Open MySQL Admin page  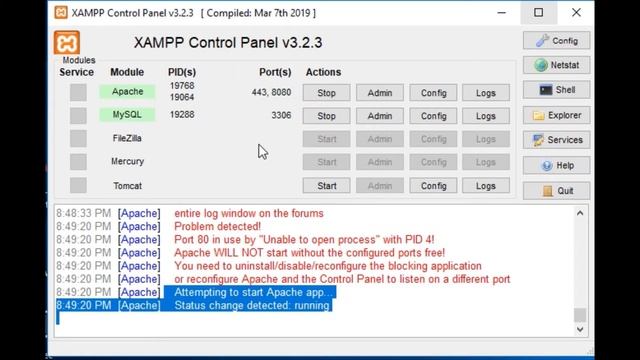point(380,116)
